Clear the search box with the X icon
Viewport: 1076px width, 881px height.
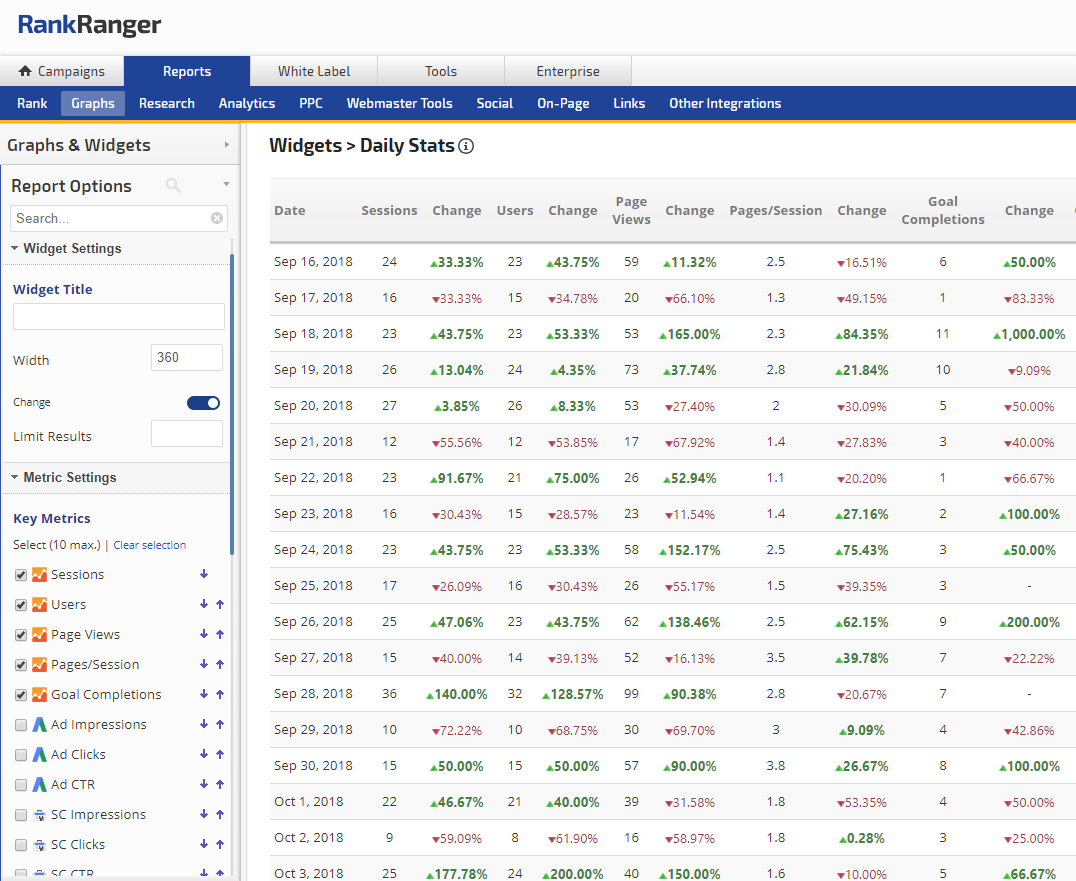coord(217,218)
